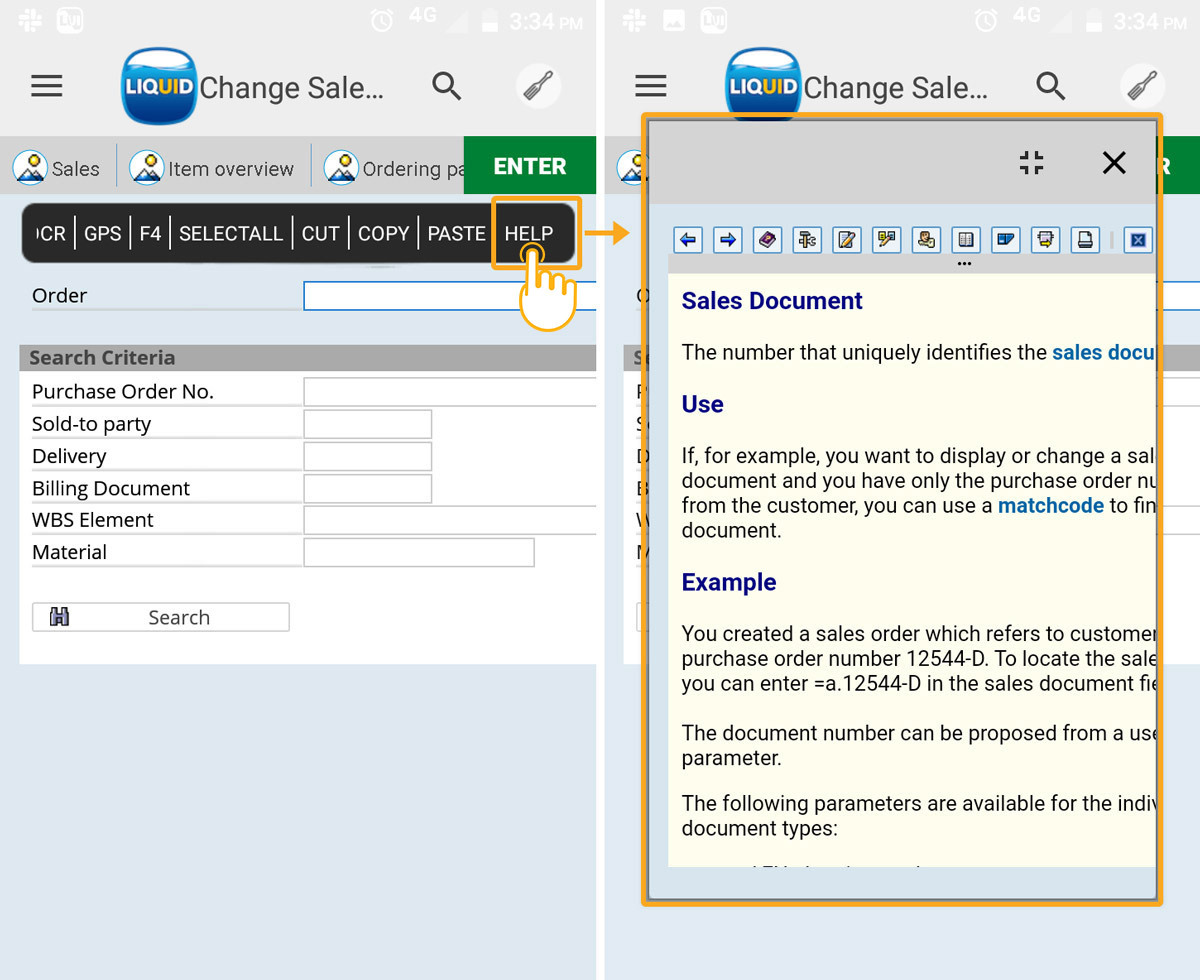Shrink the help popup using the collapse icon

pyautogui.click(x=1031, y=163)
